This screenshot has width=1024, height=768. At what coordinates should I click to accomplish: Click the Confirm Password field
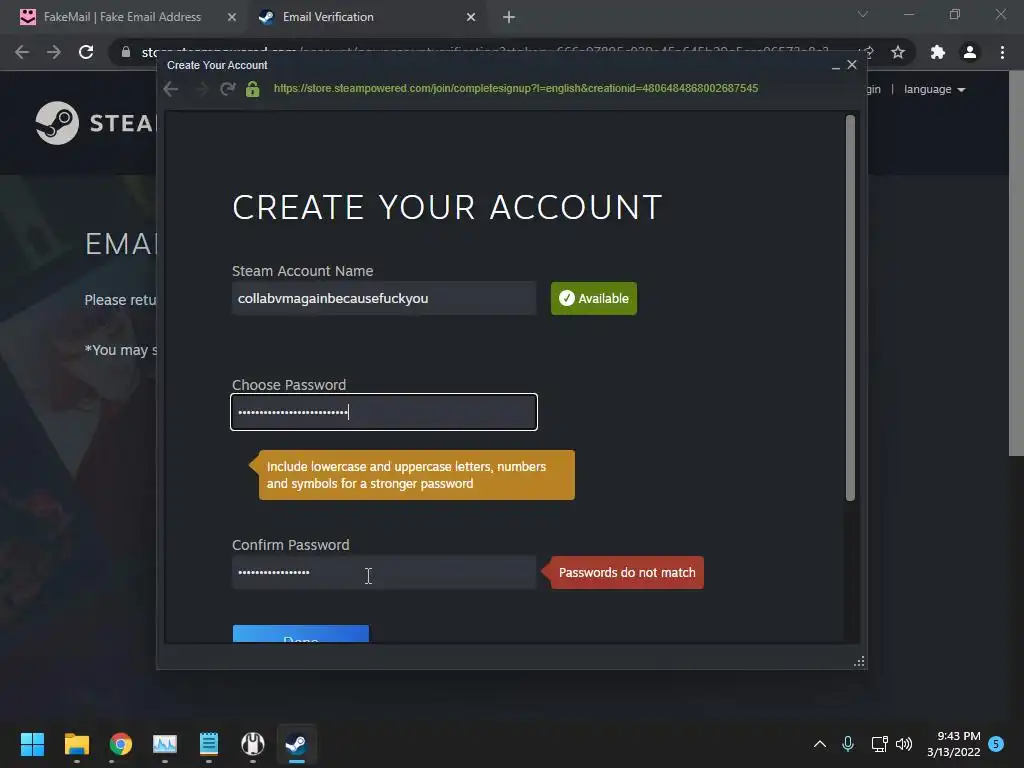click(384, 573)
